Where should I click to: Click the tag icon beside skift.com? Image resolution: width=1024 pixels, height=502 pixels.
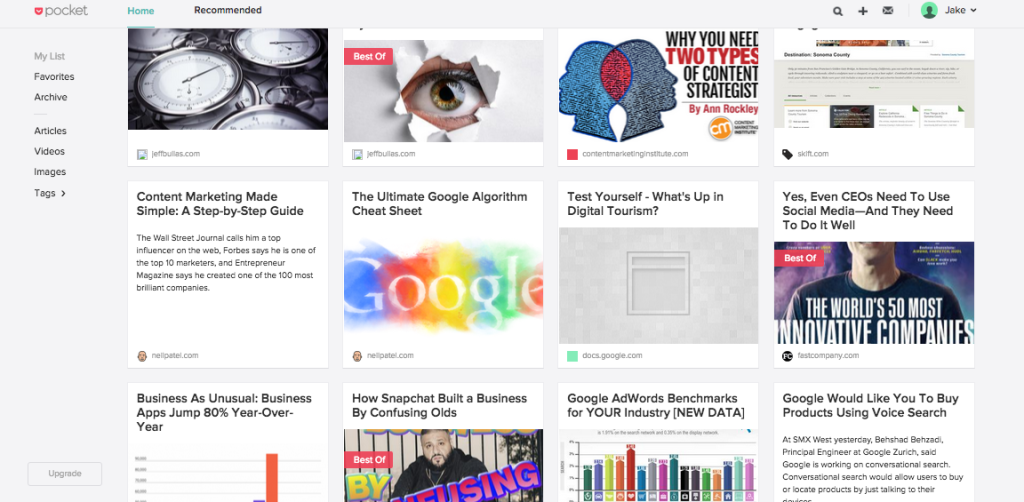[x=787, y=154]
